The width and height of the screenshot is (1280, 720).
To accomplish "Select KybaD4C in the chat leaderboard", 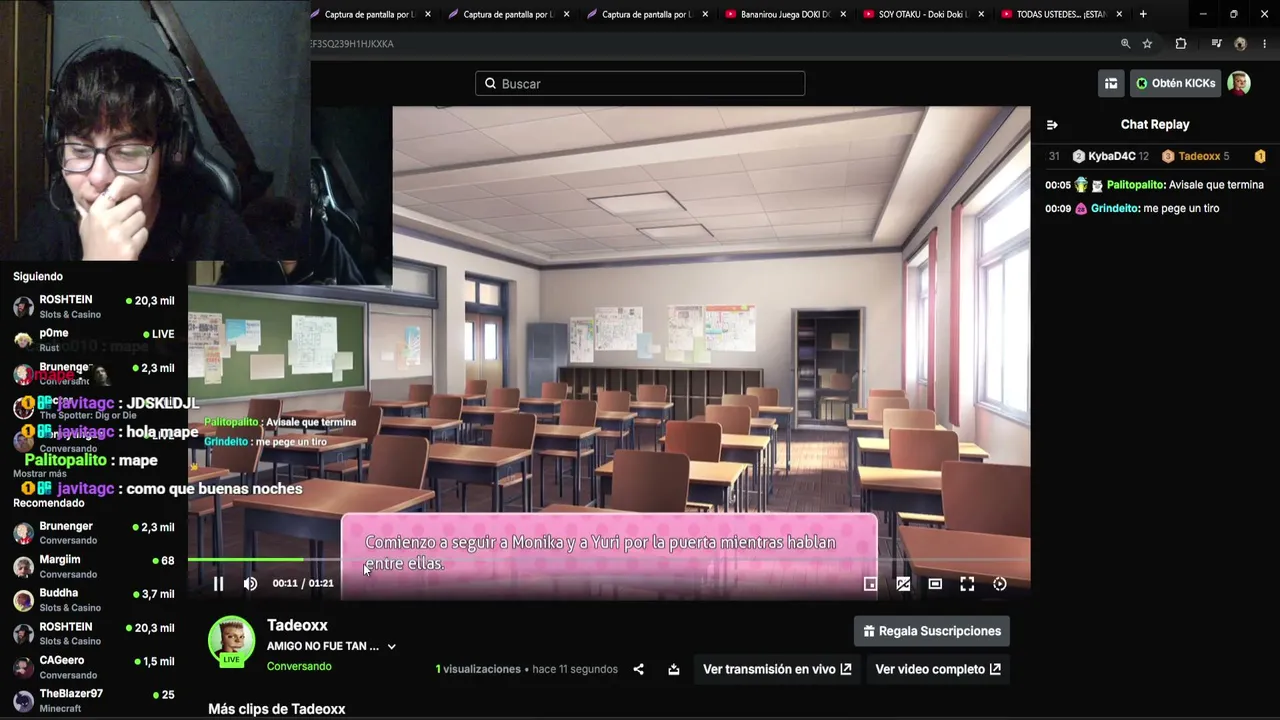I will pyautogui.click(x=1111, y=156).
